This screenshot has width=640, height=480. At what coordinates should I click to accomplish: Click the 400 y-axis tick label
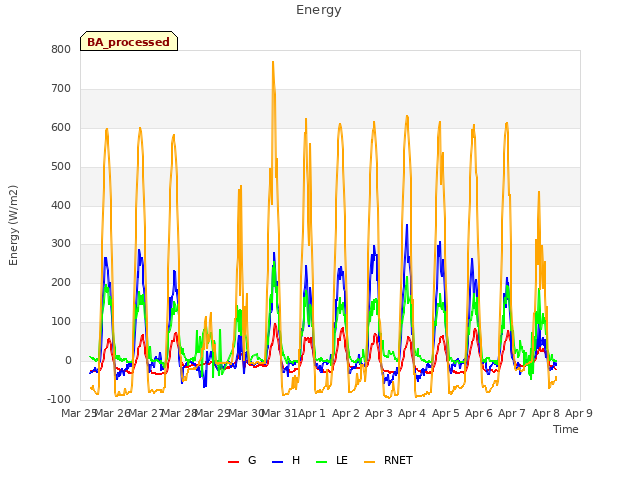pyautogui.click(x=61, y=205)
